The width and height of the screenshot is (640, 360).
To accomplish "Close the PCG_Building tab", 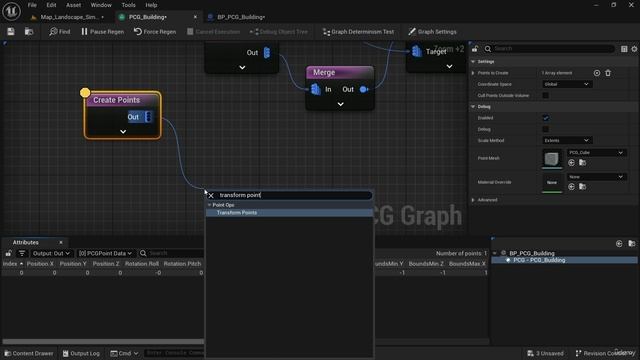I will 195,17.
